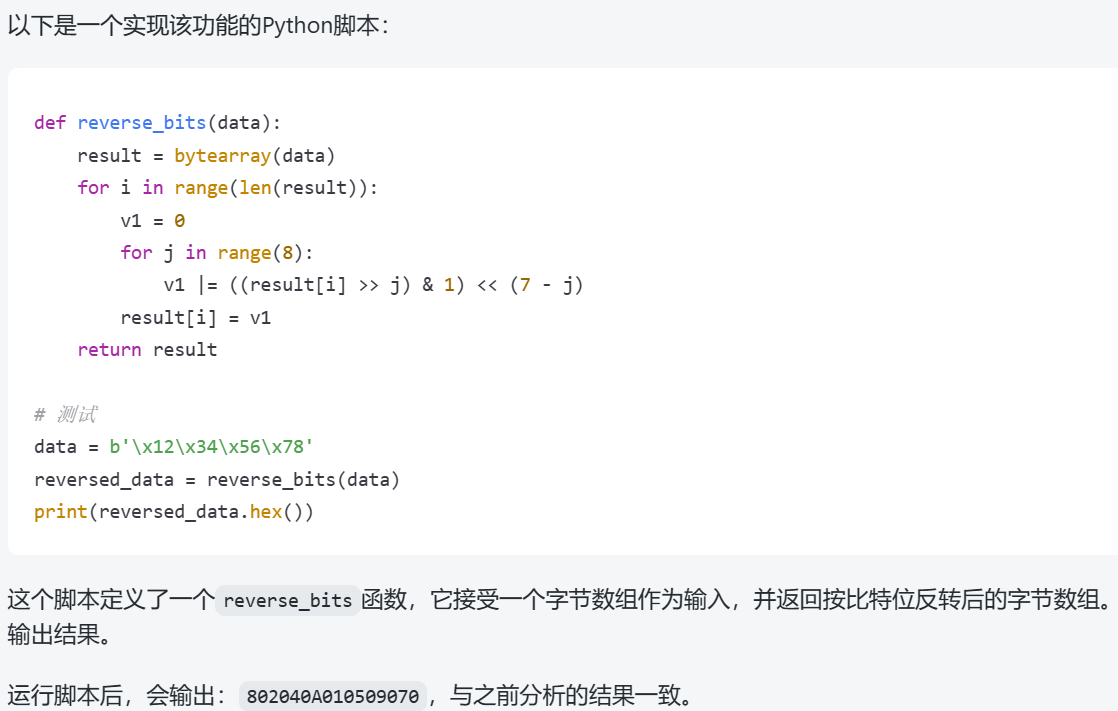Click the 'for i in range' line
The width and height of the screenshot is (1118, 711).
pyautogui.click(x=228, y=188)
